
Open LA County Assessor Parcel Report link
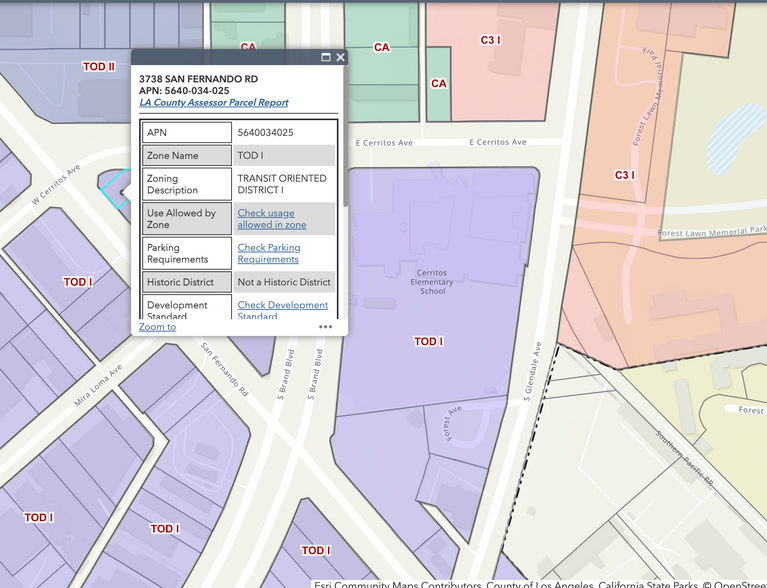tap(213, 102)
